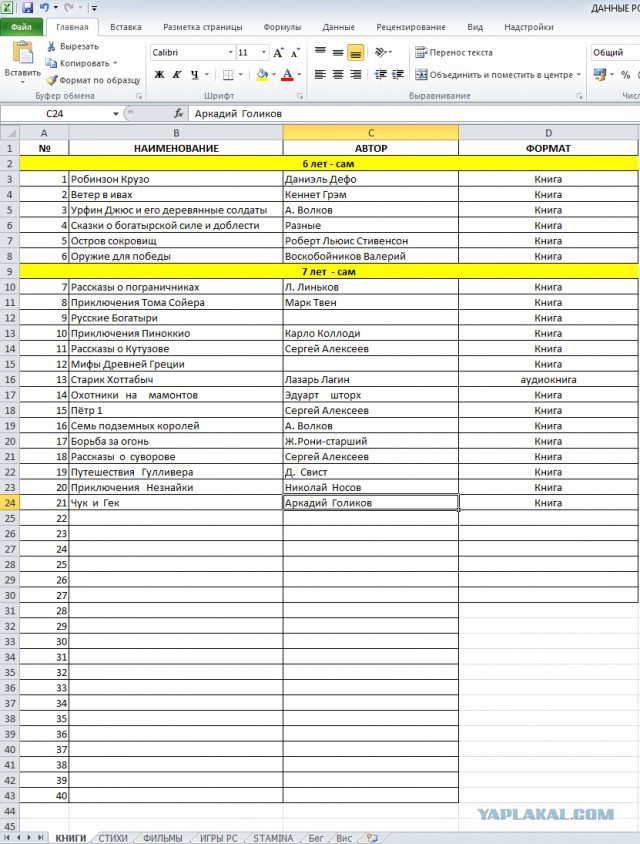Open the font size 11 dropdown
Image resolution: width=640 pixels, height=844 pixels.
263,52
